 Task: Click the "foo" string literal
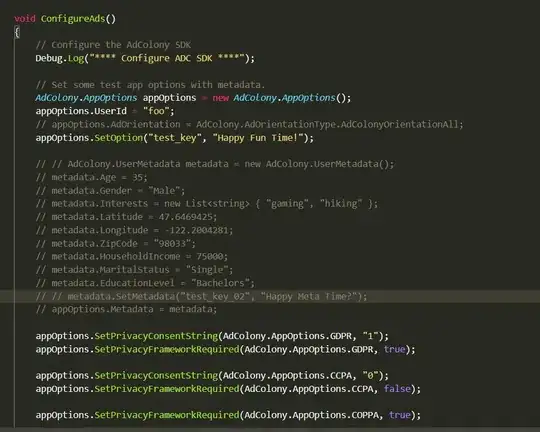tap(156, 111)
